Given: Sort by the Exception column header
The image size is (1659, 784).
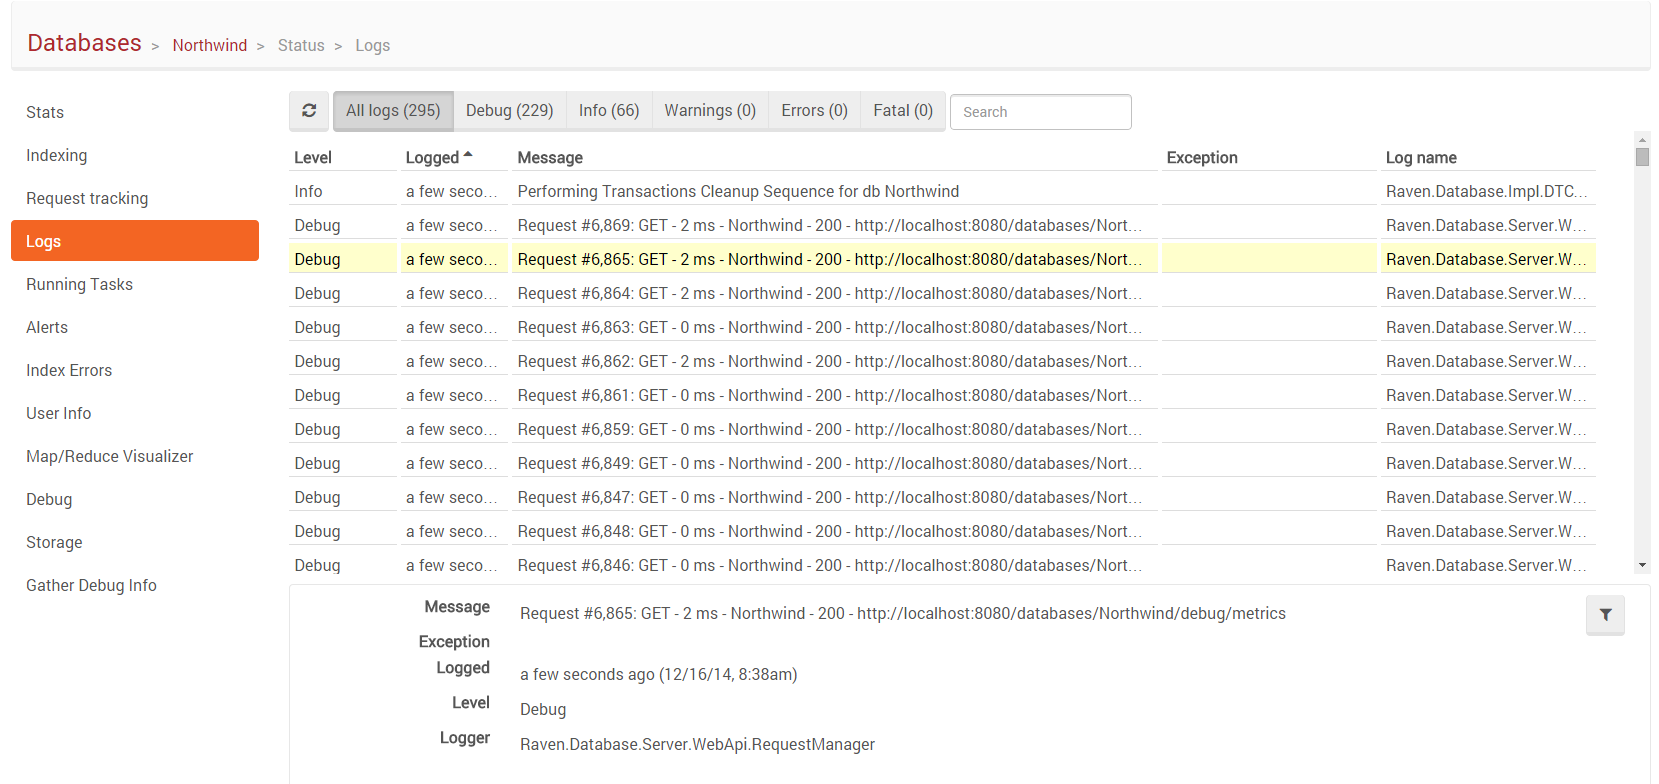Looking at the screenshot, I should tap(1202, 157).
